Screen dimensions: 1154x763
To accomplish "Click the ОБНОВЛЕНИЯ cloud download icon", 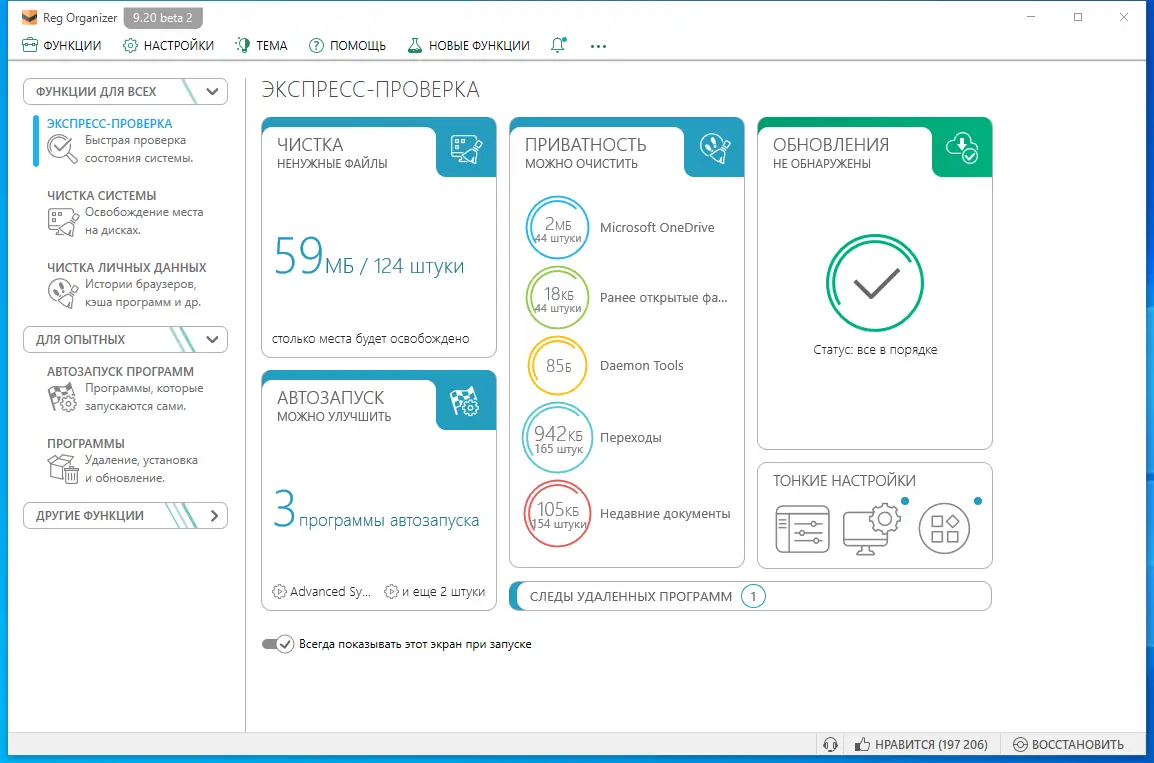I will pos(963,148).
